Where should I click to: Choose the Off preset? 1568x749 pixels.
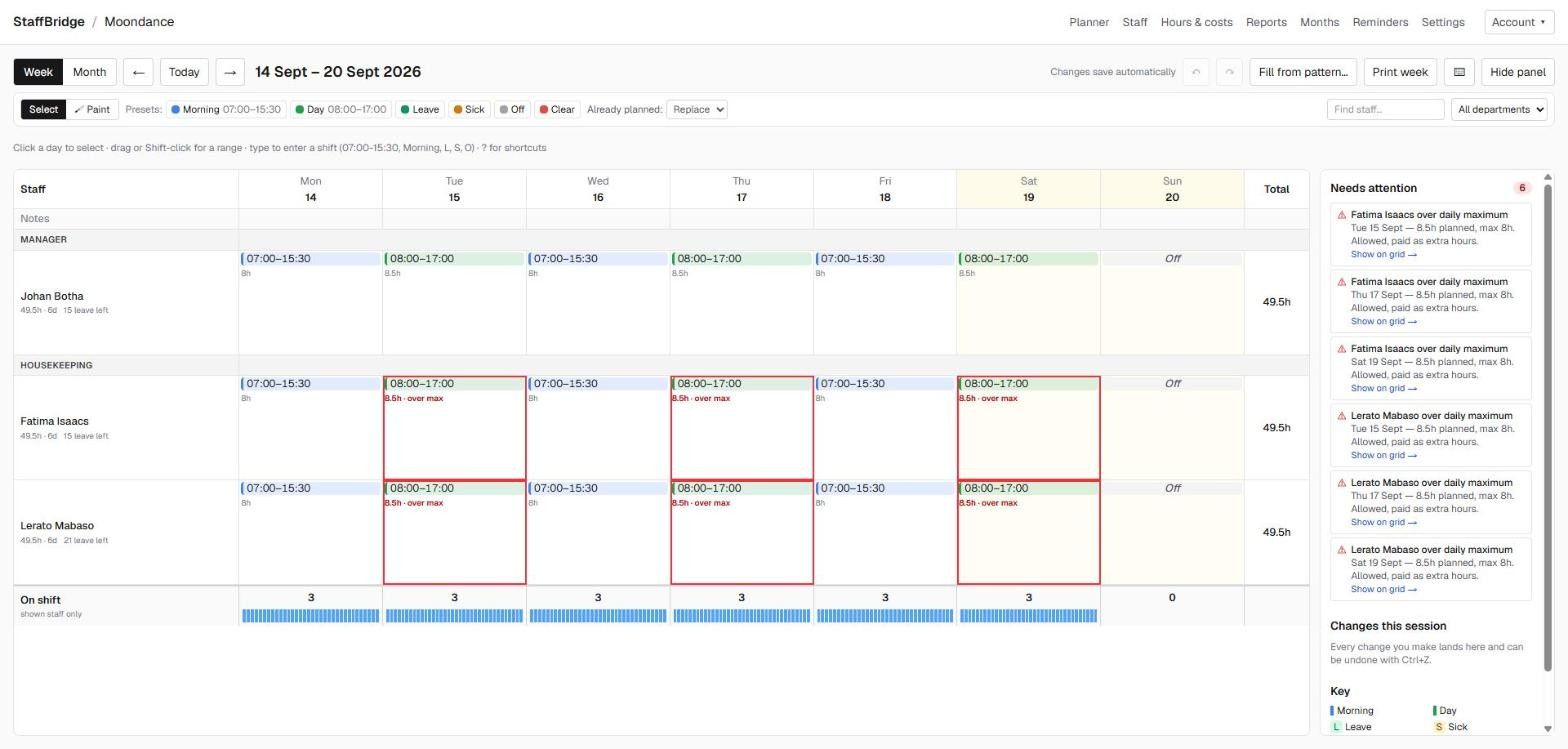pos(513,110)
